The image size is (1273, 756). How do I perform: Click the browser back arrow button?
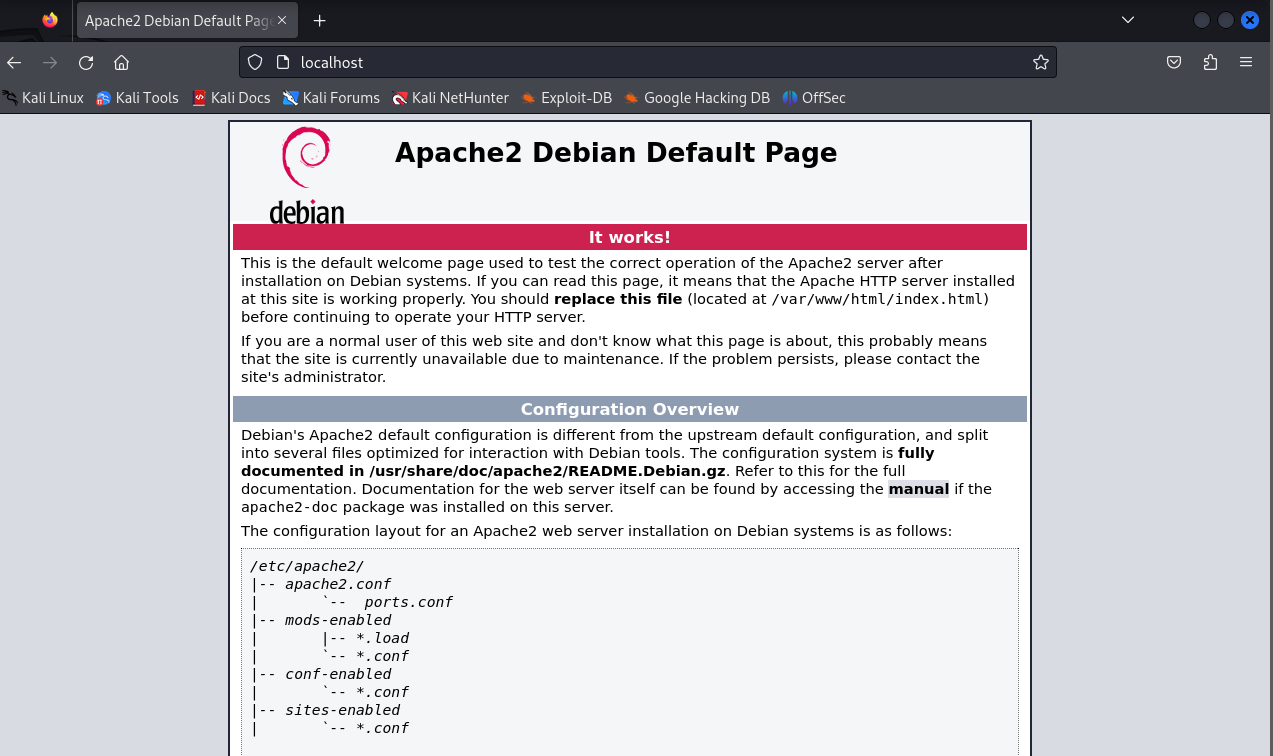[x=14, y=62]
